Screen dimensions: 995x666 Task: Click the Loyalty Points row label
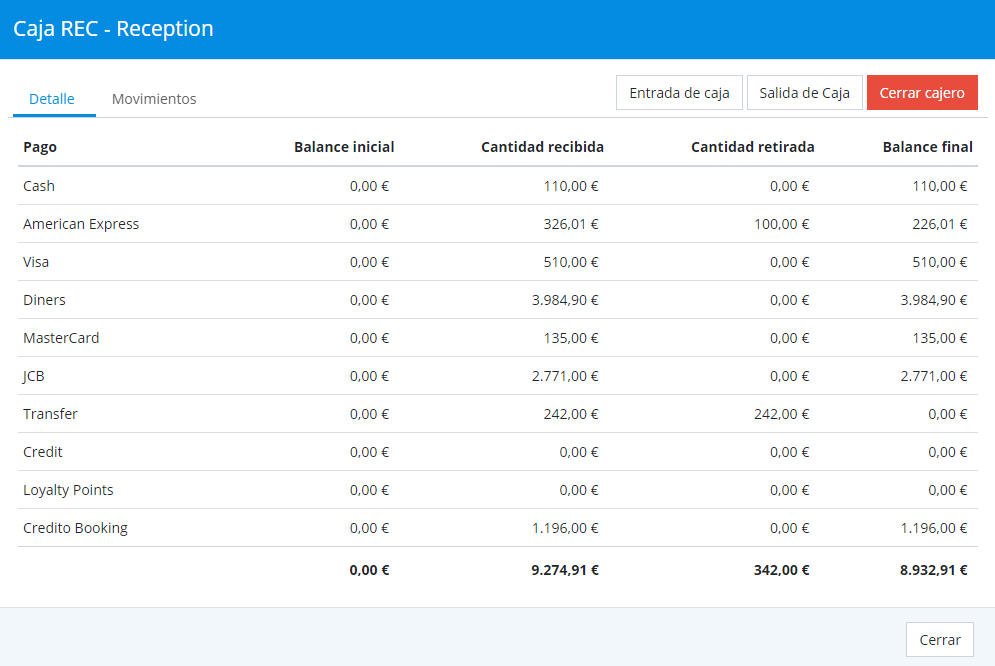coord(68,490)
